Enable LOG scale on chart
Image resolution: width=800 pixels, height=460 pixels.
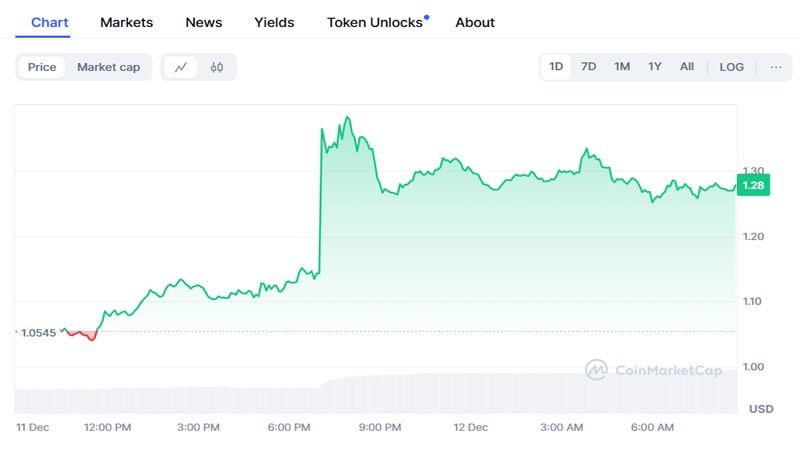[x=731, y=67]
